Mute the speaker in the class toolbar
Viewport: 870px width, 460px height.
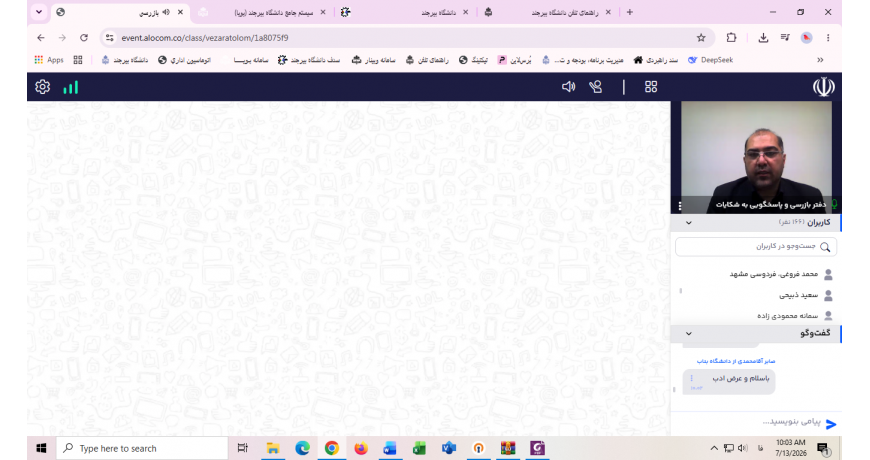[568, 87]
